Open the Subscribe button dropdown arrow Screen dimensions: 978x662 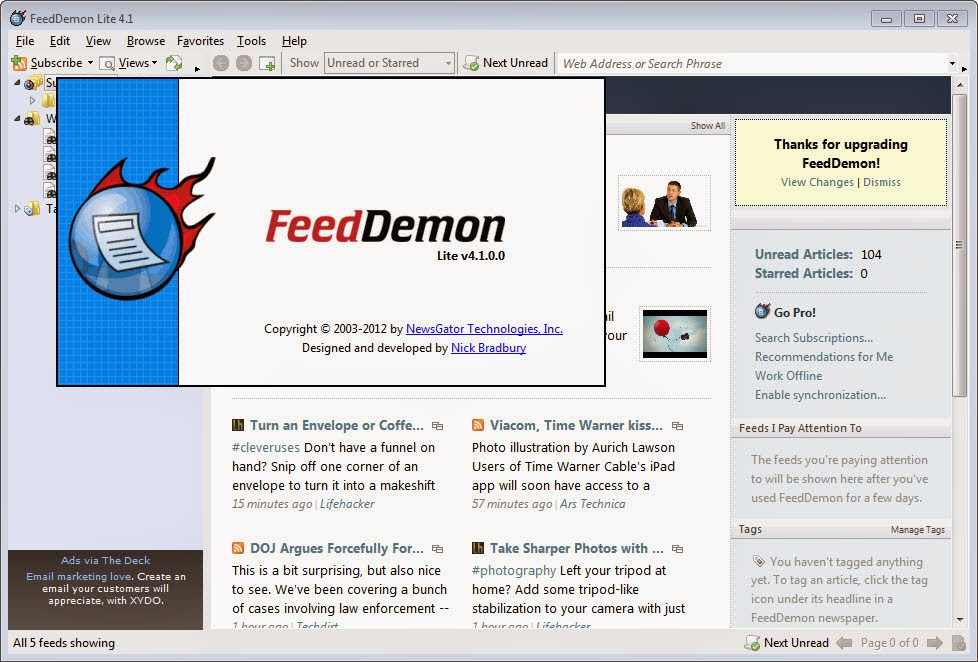pos(90,63)
